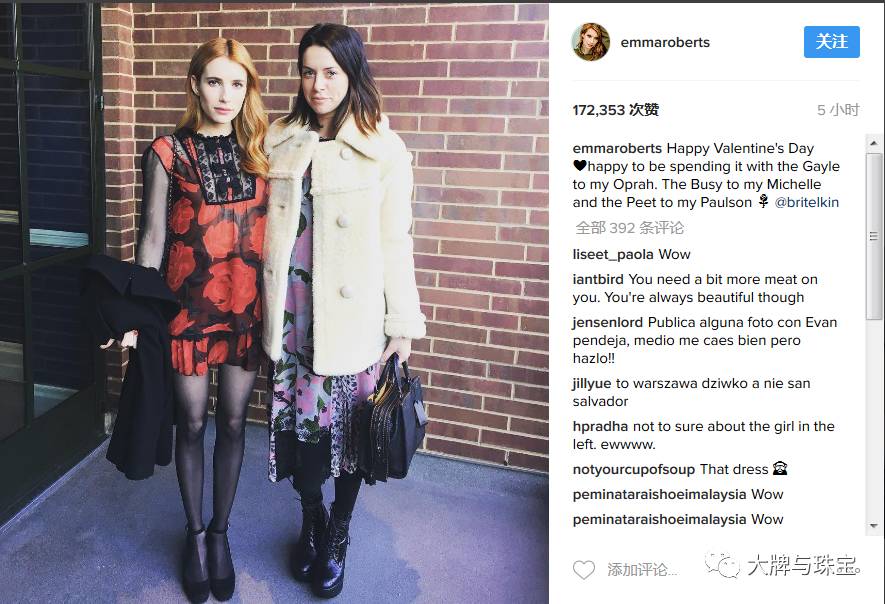Image resolution: width=885 pixels, height=604 pixels.
Task: Open iantbird commenter profile
Action: (598, 279)
